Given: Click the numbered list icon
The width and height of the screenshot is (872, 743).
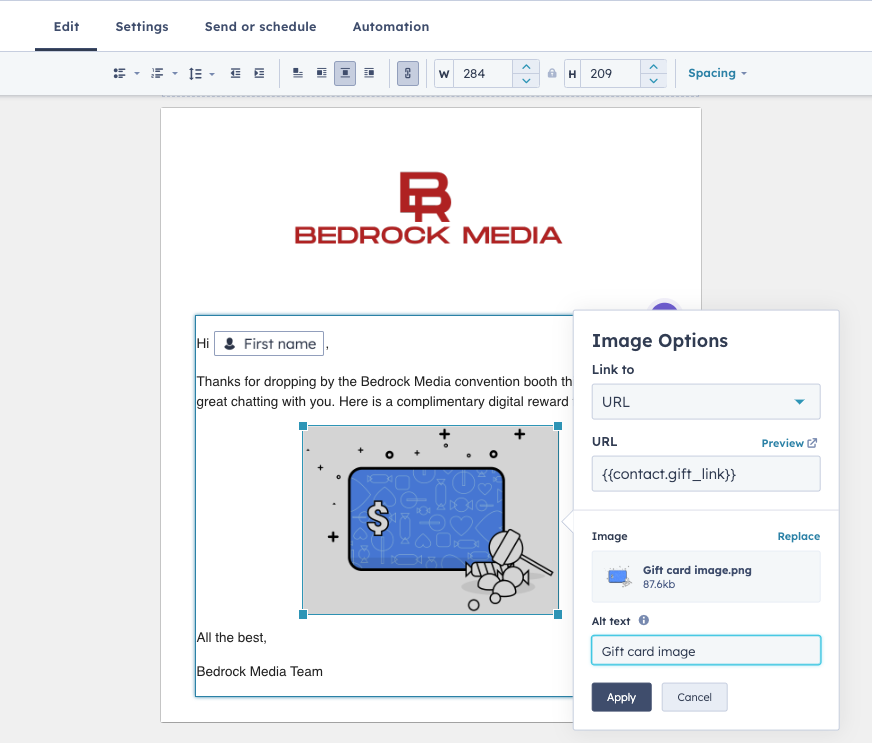Looking at the screenshot, I should point(157,73).
